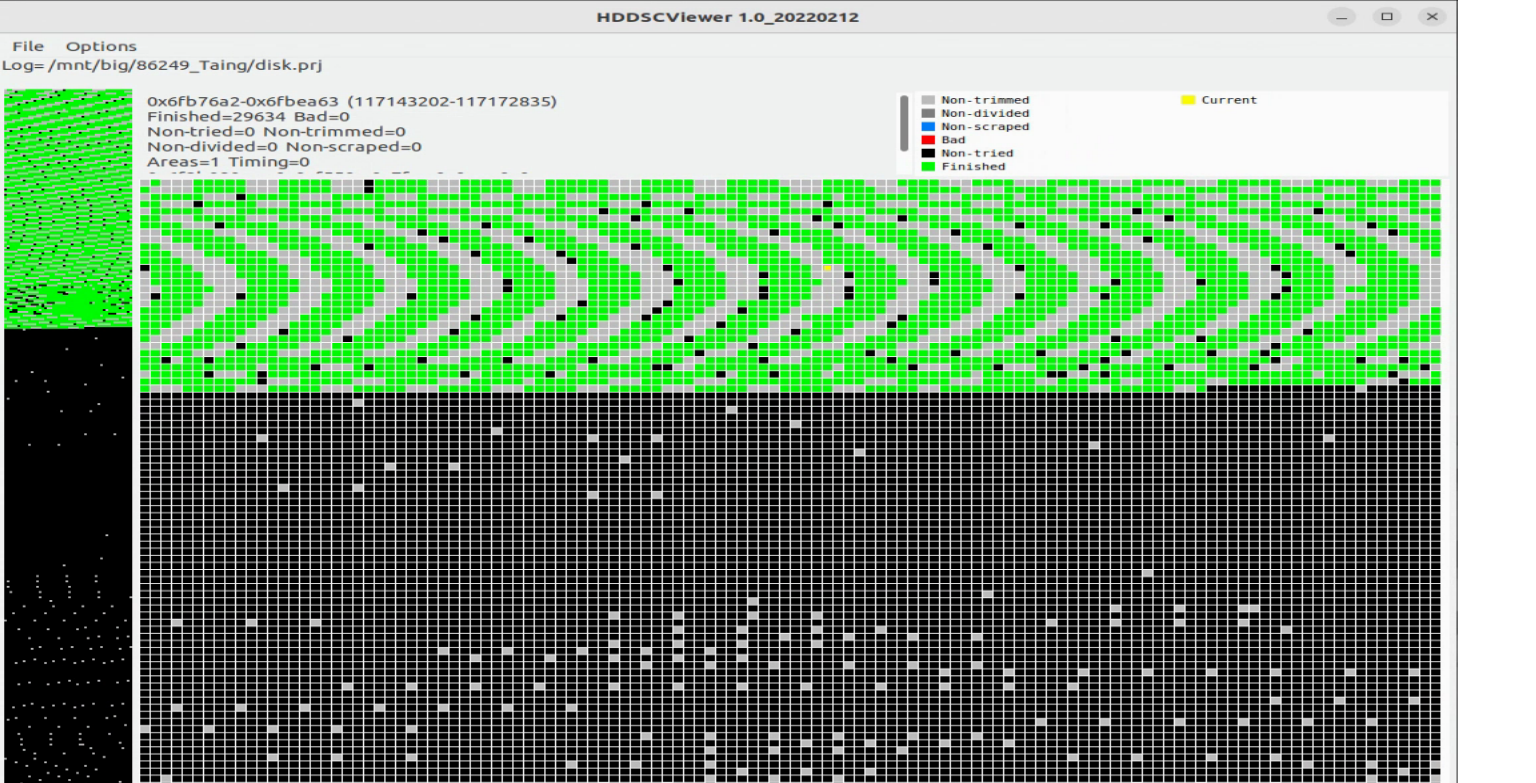Close the HDDSCViewer window

(1432, 17)
